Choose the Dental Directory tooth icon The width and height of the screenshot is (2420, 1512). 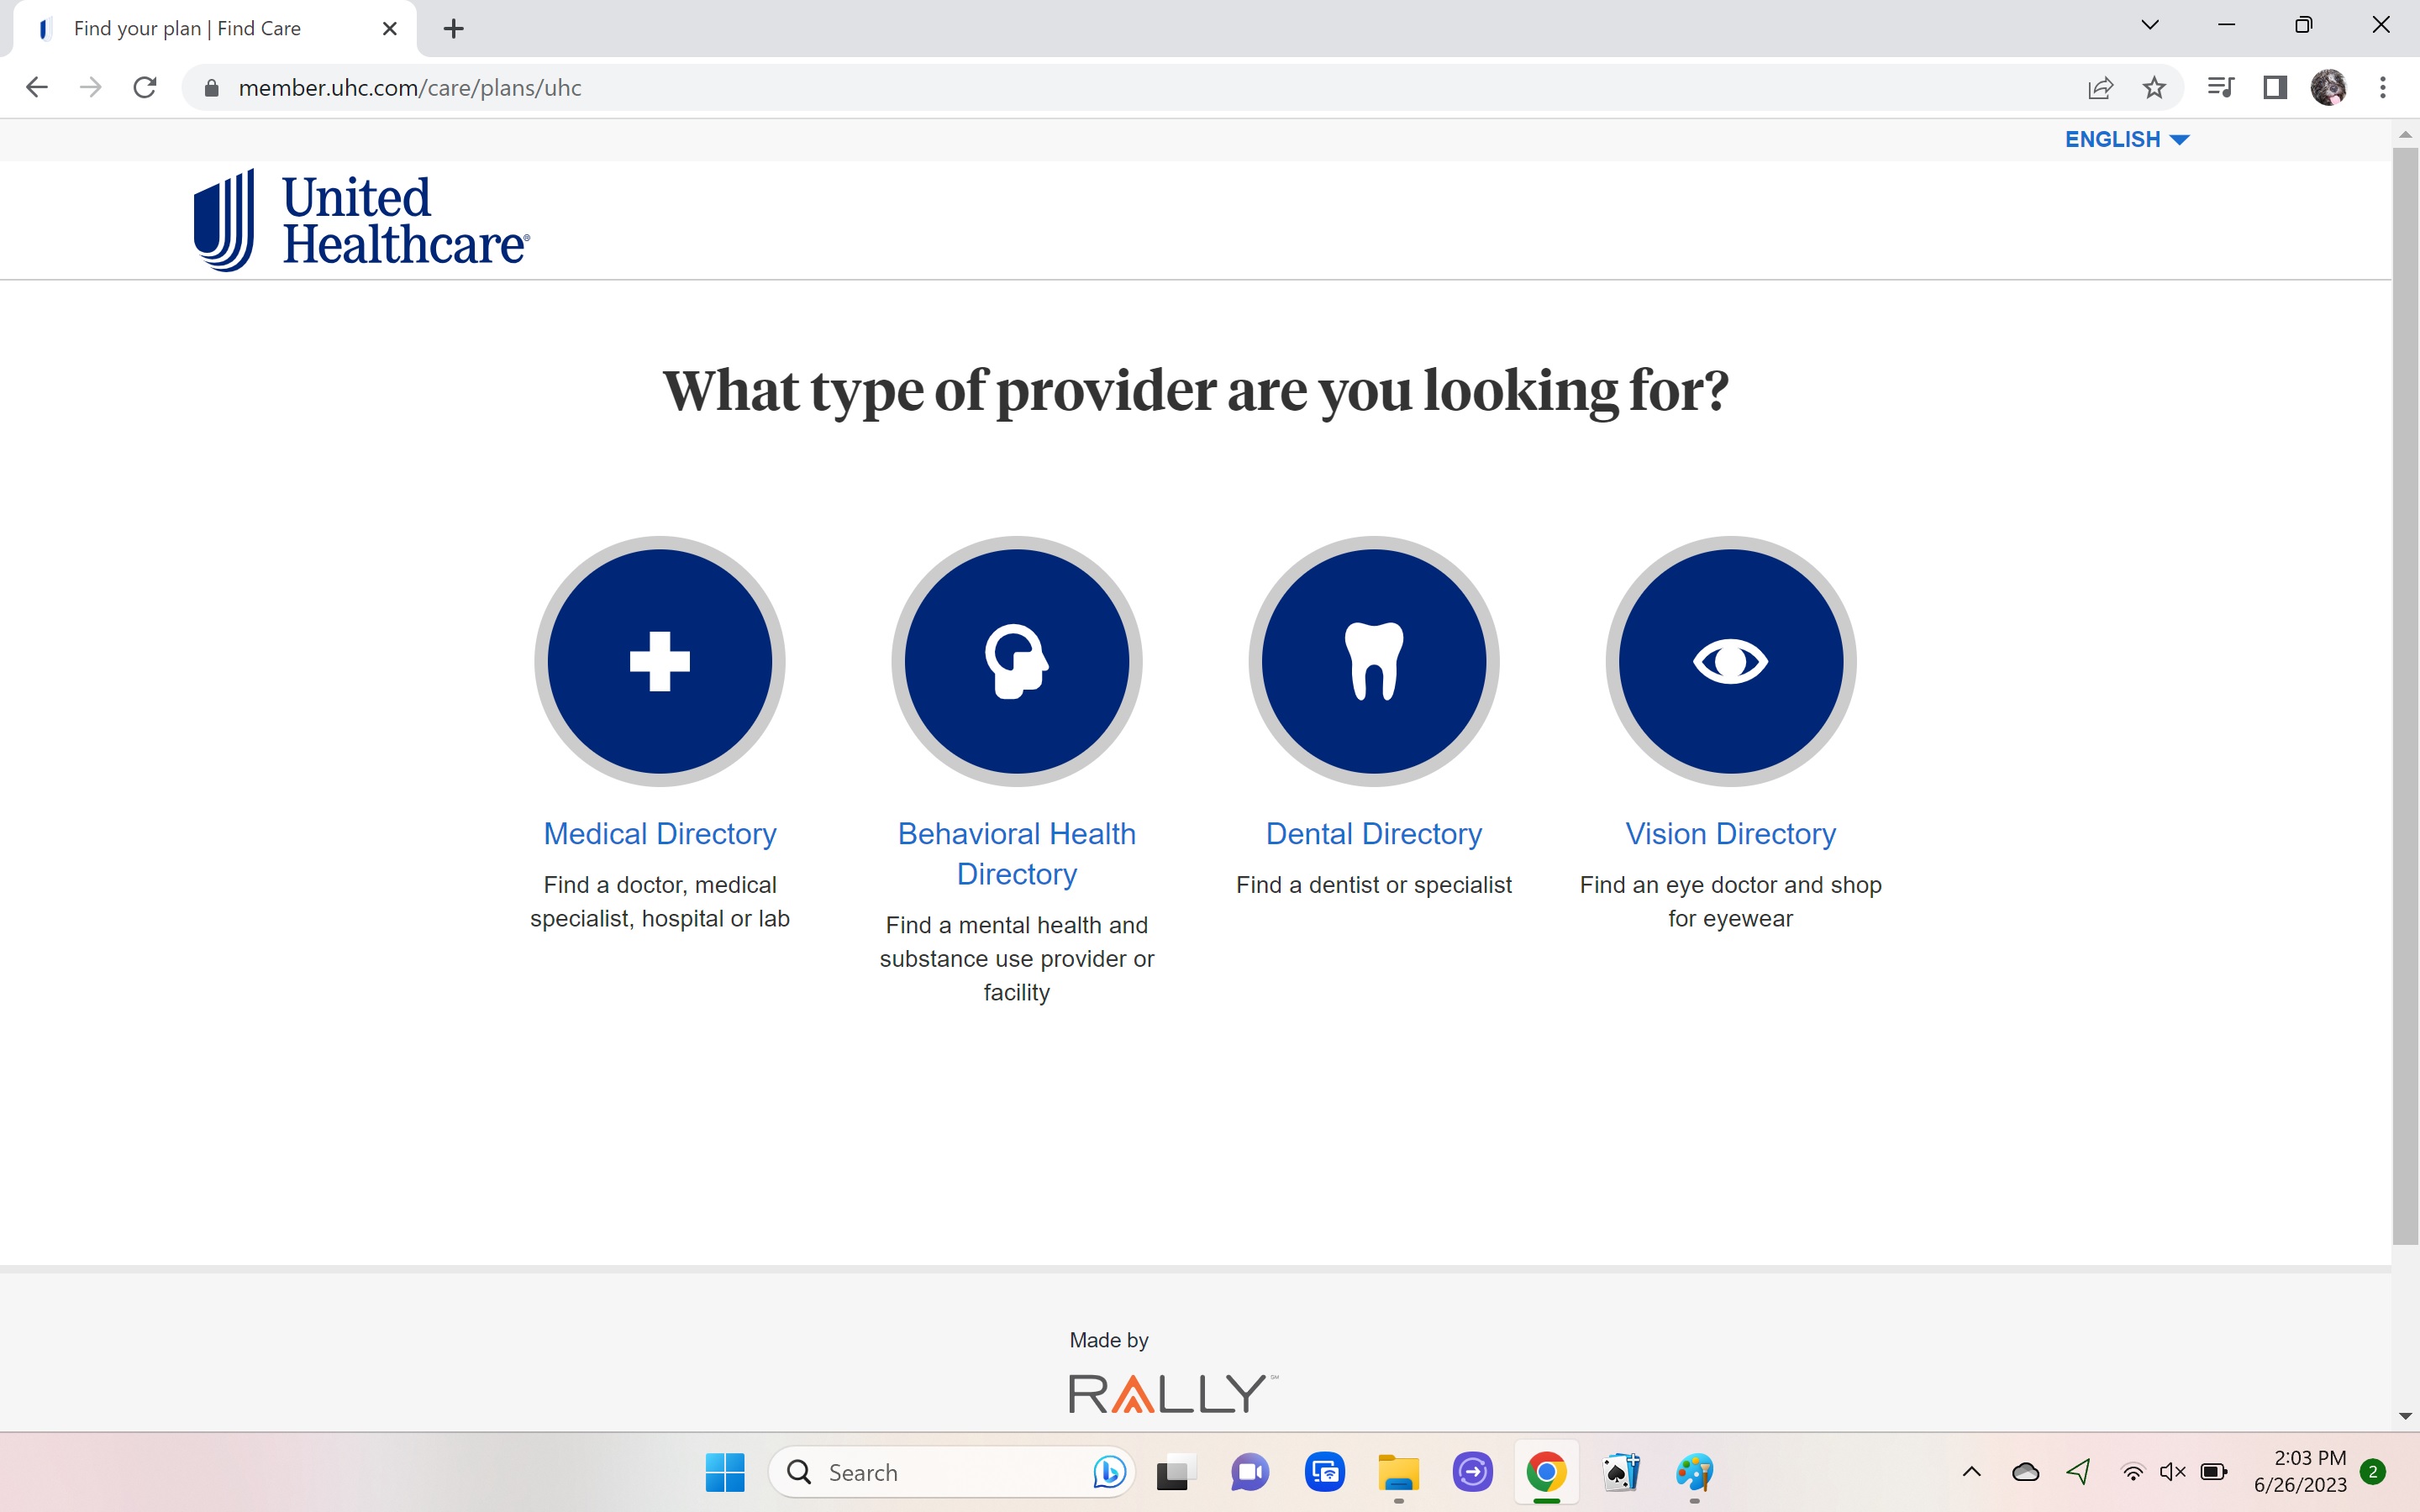point(1373,661)
